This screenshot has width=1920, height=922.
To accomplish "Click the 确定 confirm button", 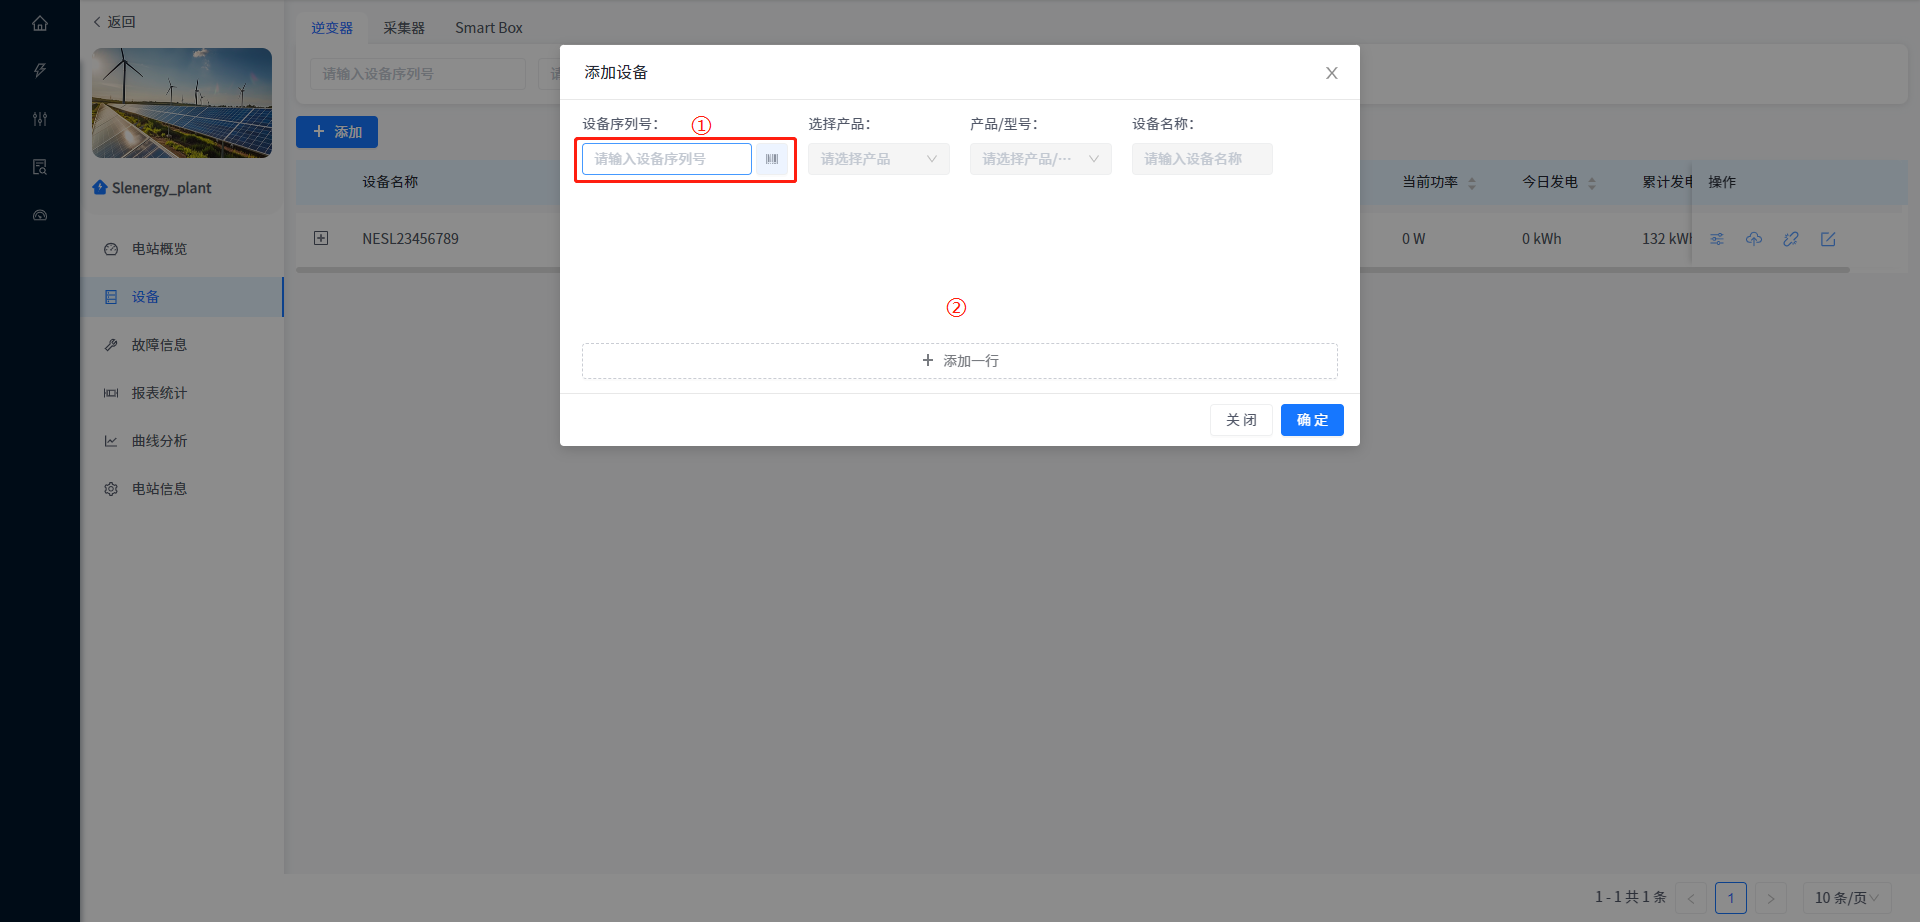I will [1312, 420].
